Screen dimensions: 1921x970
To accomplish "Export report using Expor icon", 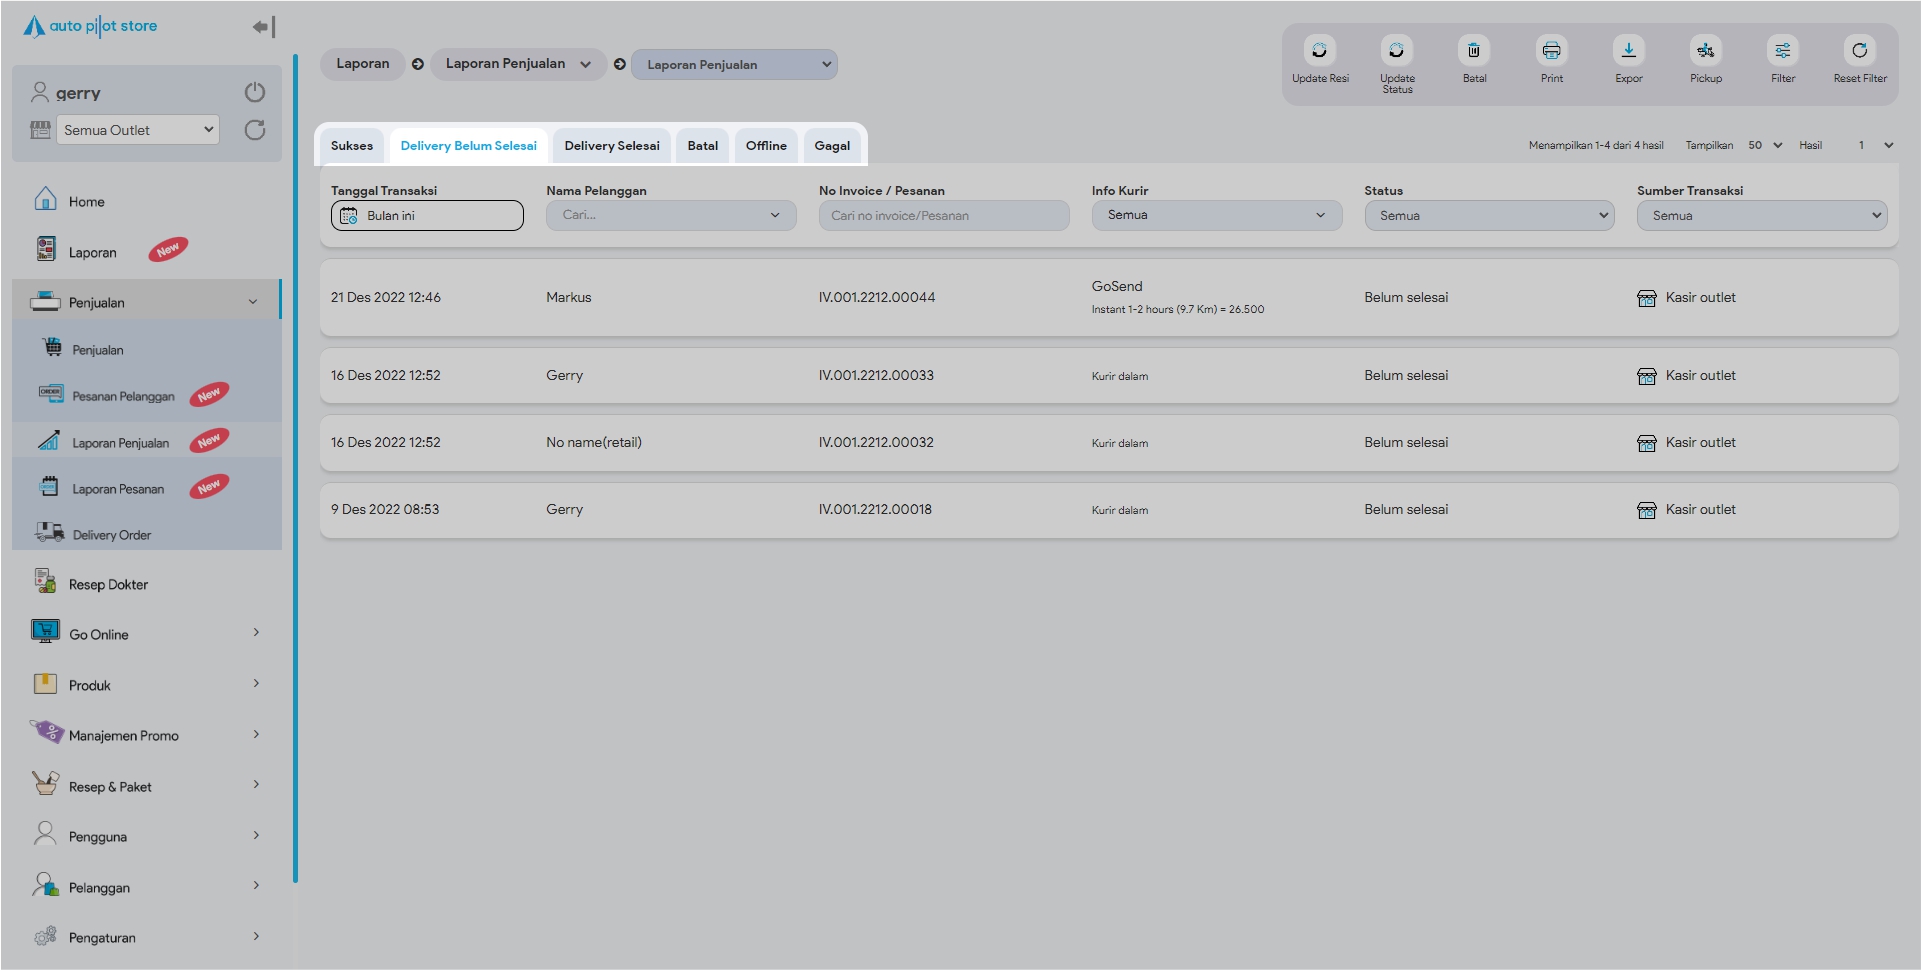I will 1628,51.
